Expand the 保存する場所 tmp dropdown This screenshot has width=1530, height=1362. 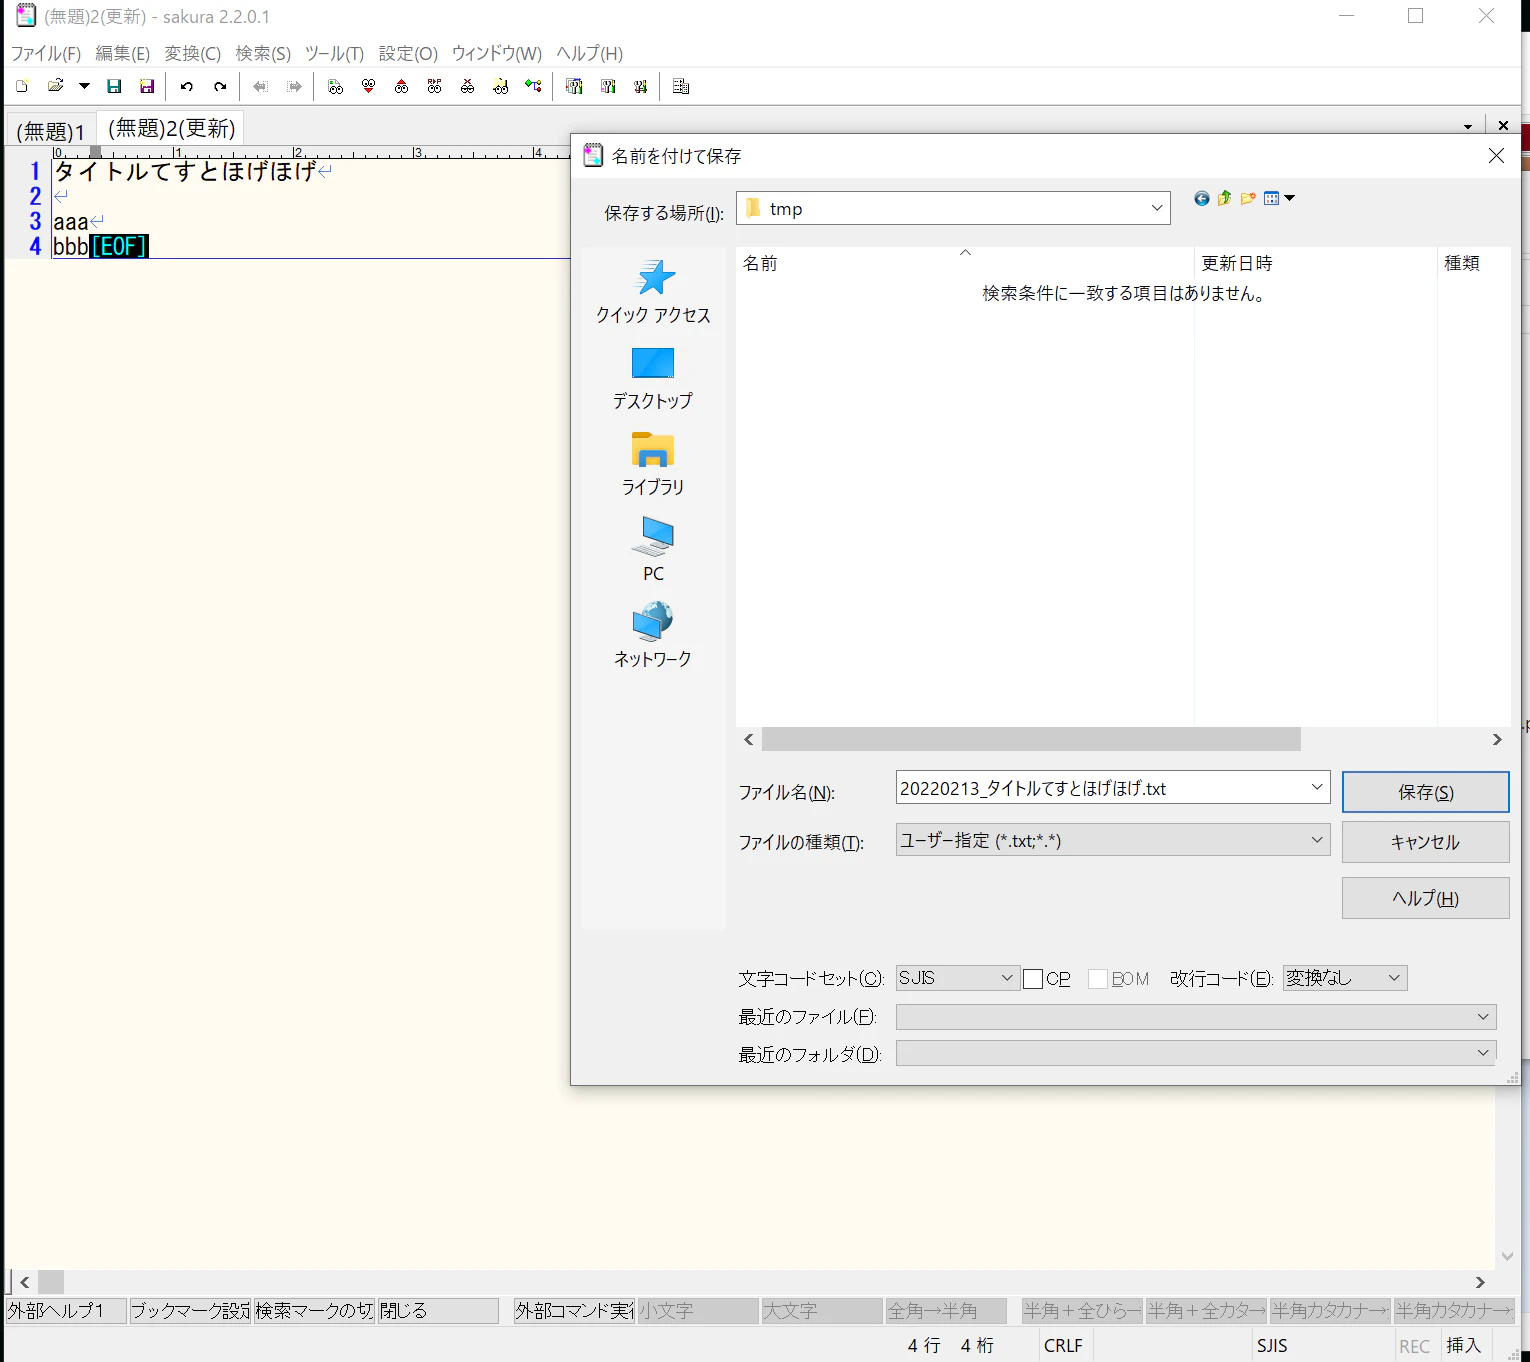tap(1157, 208)
